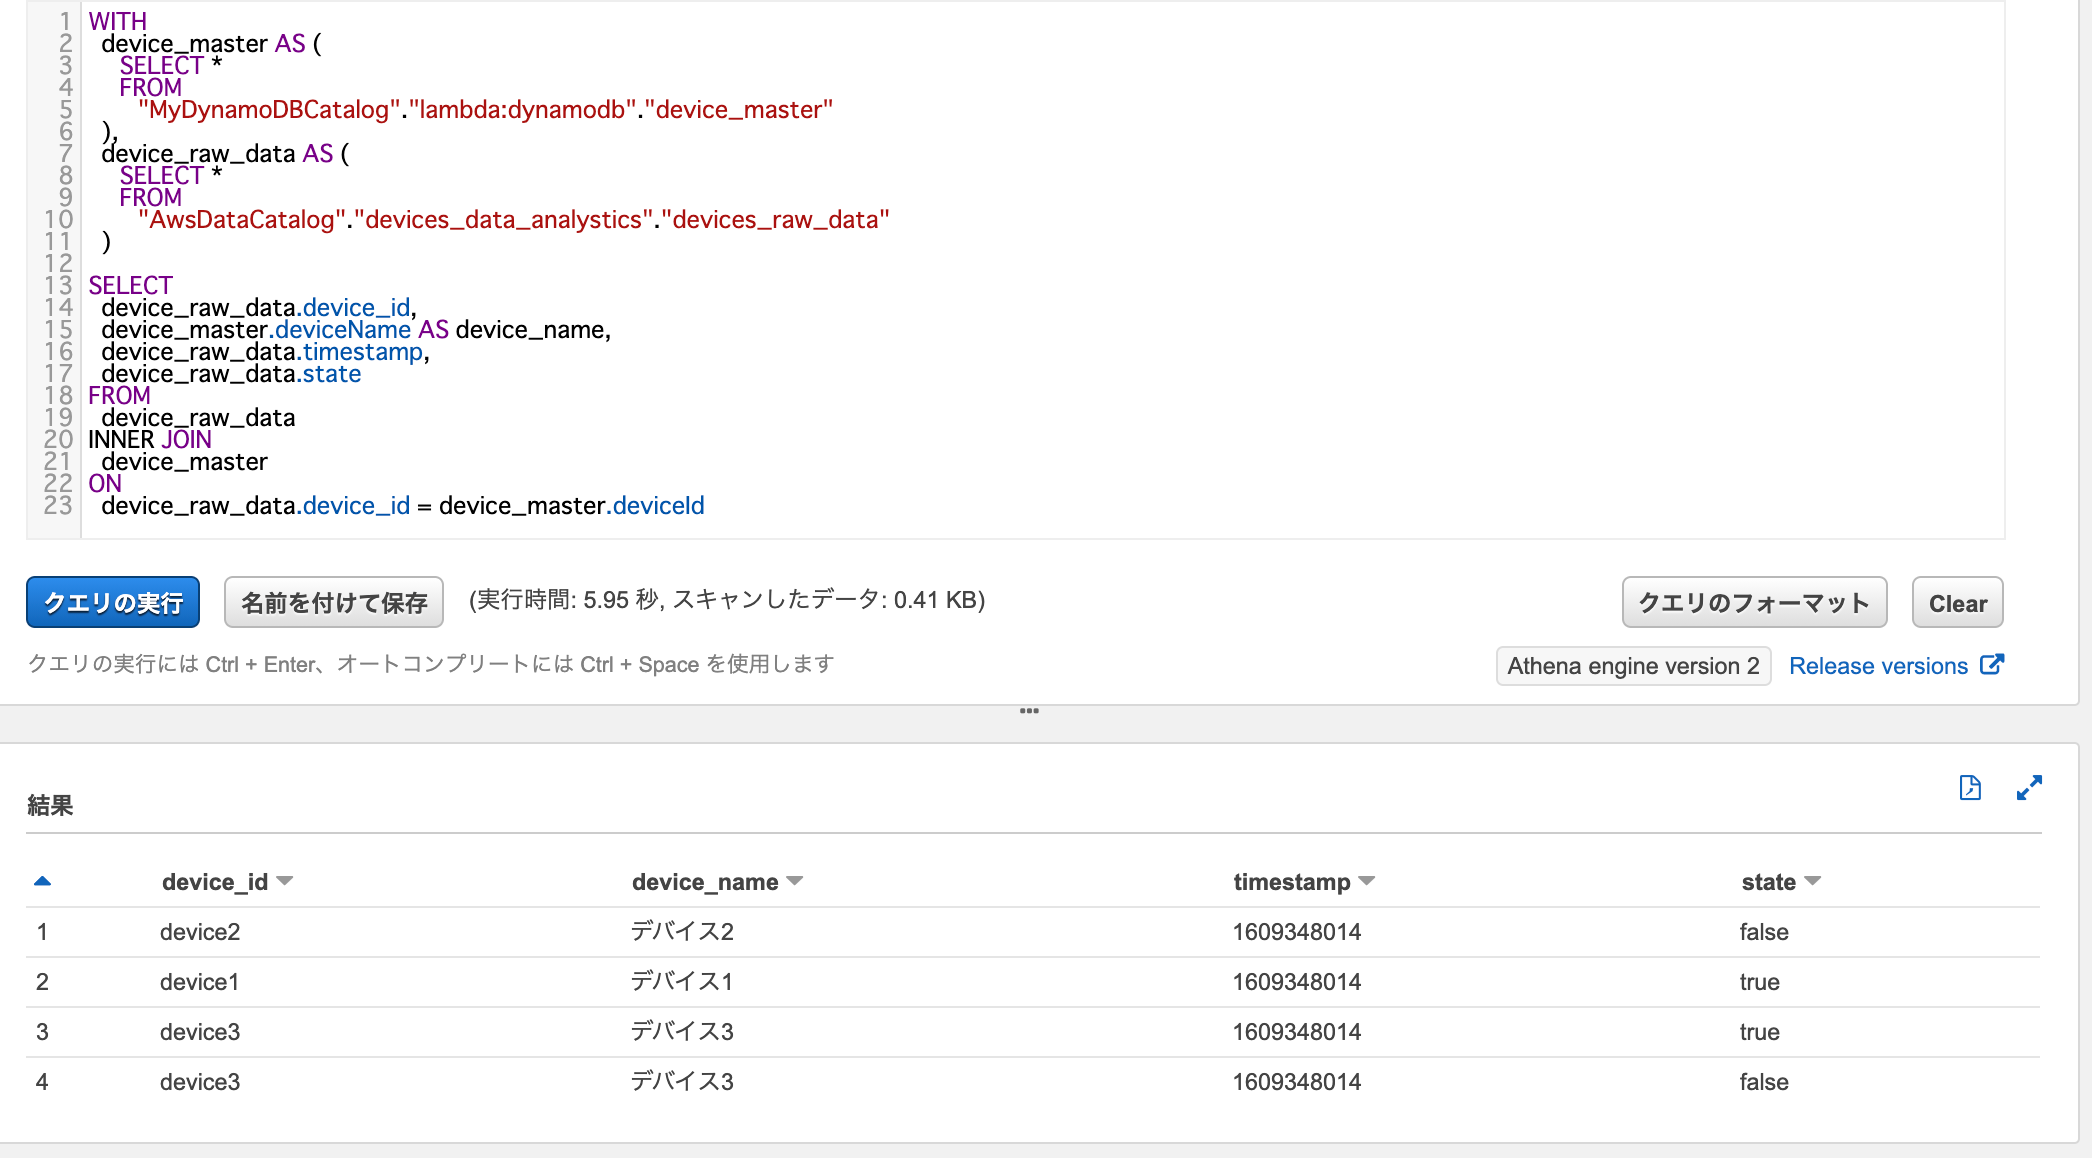This screenshot has height=1158, width=2092.
Task: Expand results panel to fullscreen
Action: pos(2028,788)
